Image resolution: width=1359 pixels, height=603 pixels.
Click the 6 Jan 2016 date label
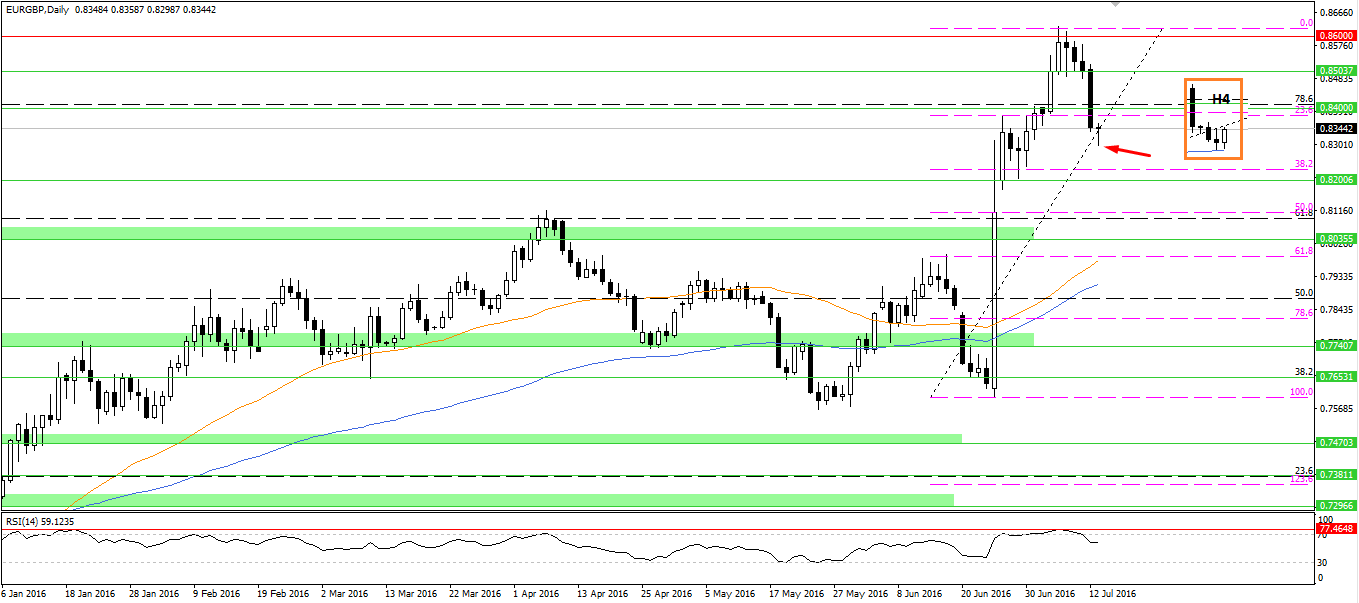[x=24, y=593]
